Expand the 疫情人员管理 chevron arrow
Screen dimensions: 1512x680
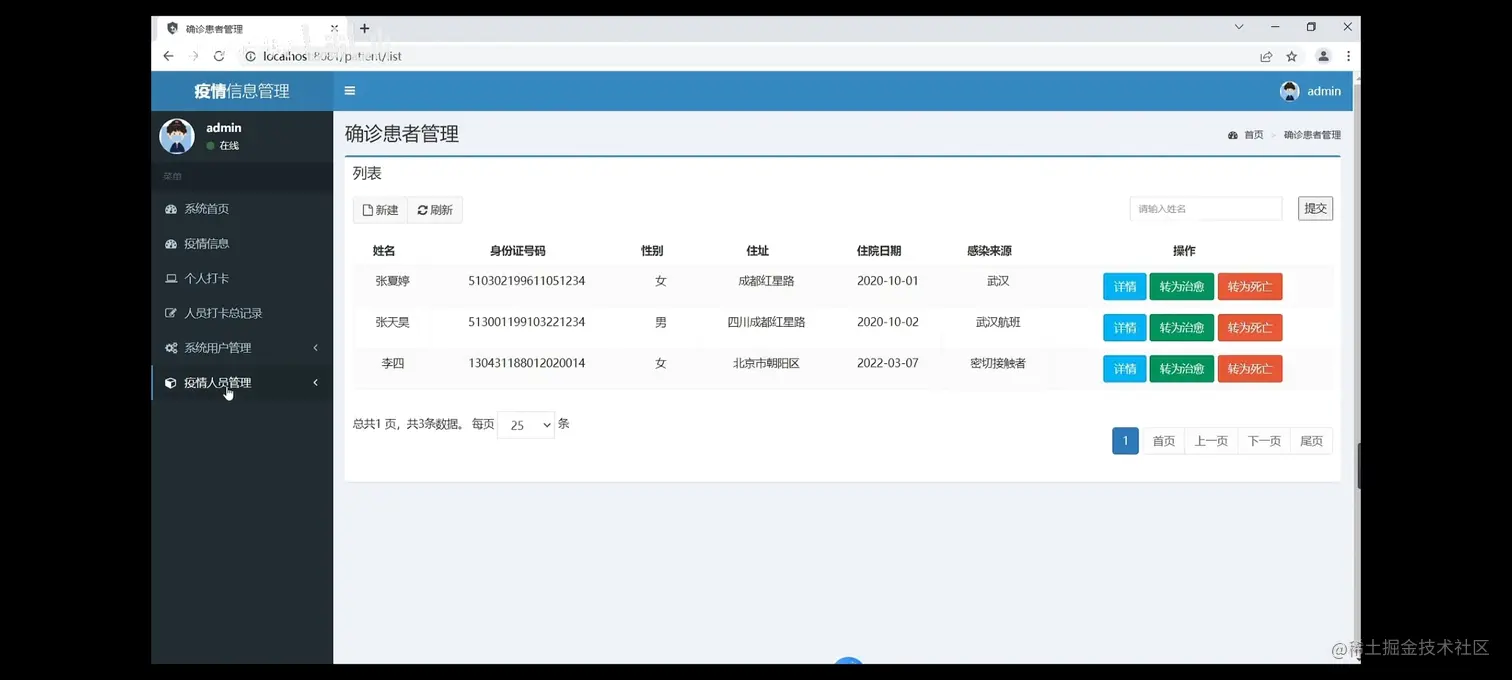point(316,383)
